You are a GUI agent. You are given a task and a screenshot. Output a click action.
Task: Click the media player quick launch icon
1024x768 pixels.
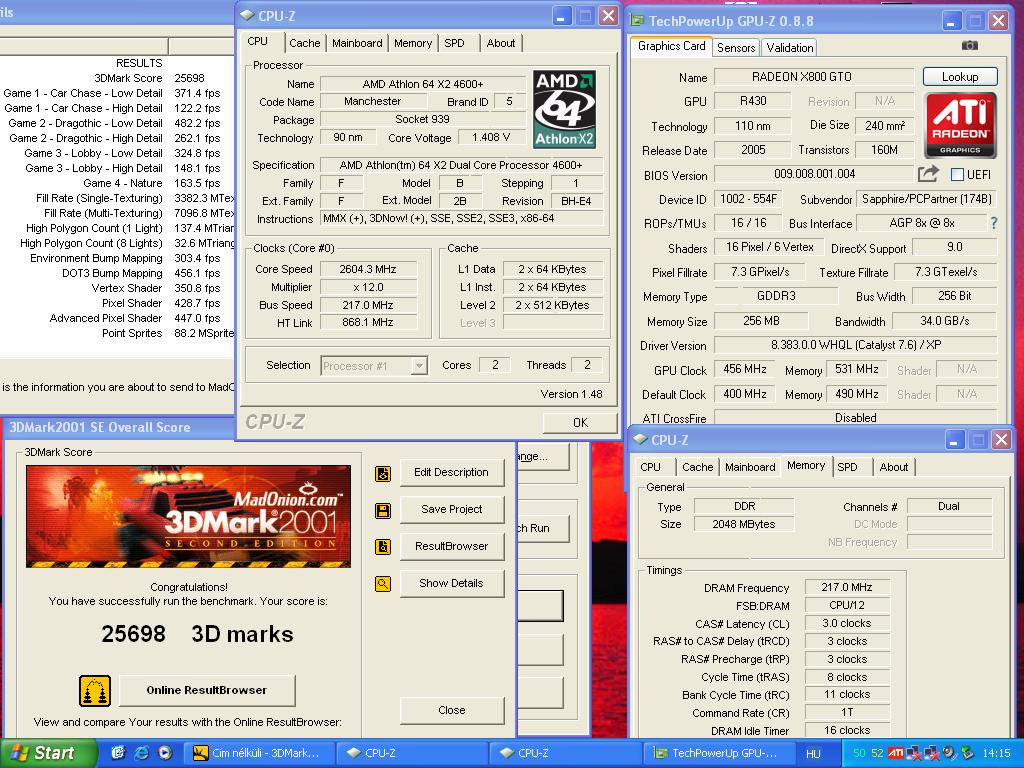165,753
